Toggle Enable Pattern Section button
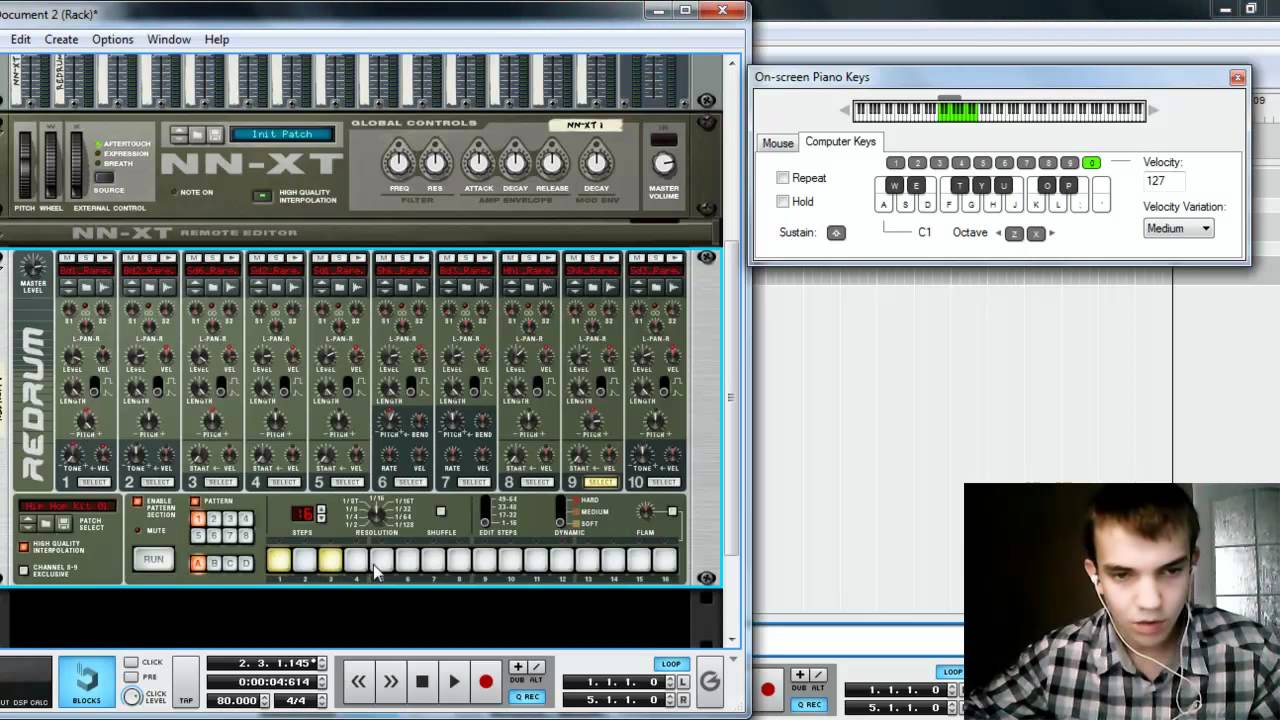Image resolution: width=1280 pixels, height=720 pixels. point(138,501)
